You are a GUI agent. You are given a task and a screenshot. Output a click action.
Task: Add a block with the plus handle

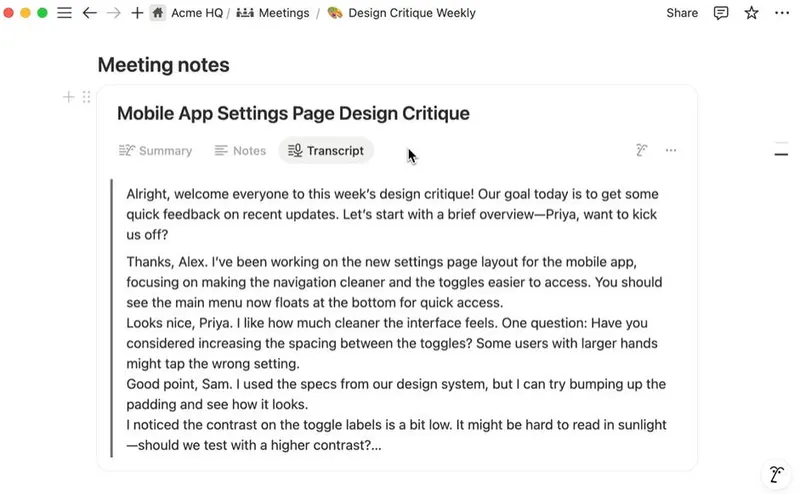pyautogui.click(x=68, y=97)
